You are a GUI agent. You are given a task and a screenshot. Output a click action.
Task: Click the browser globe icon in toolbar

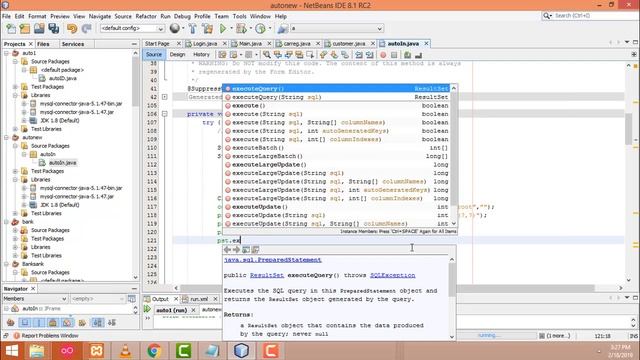pos(175,28)
